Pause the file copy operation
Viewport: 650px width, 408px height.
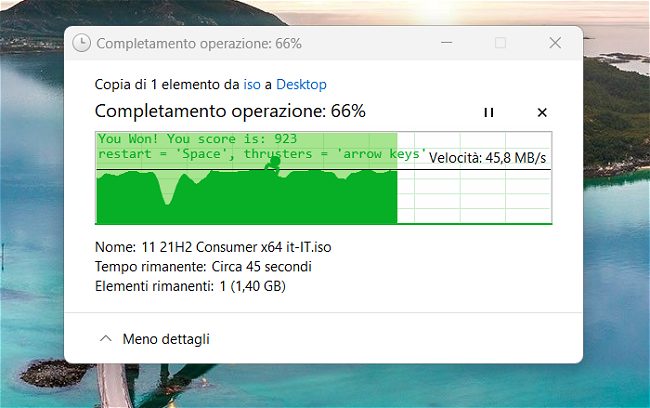click(489, 112)
